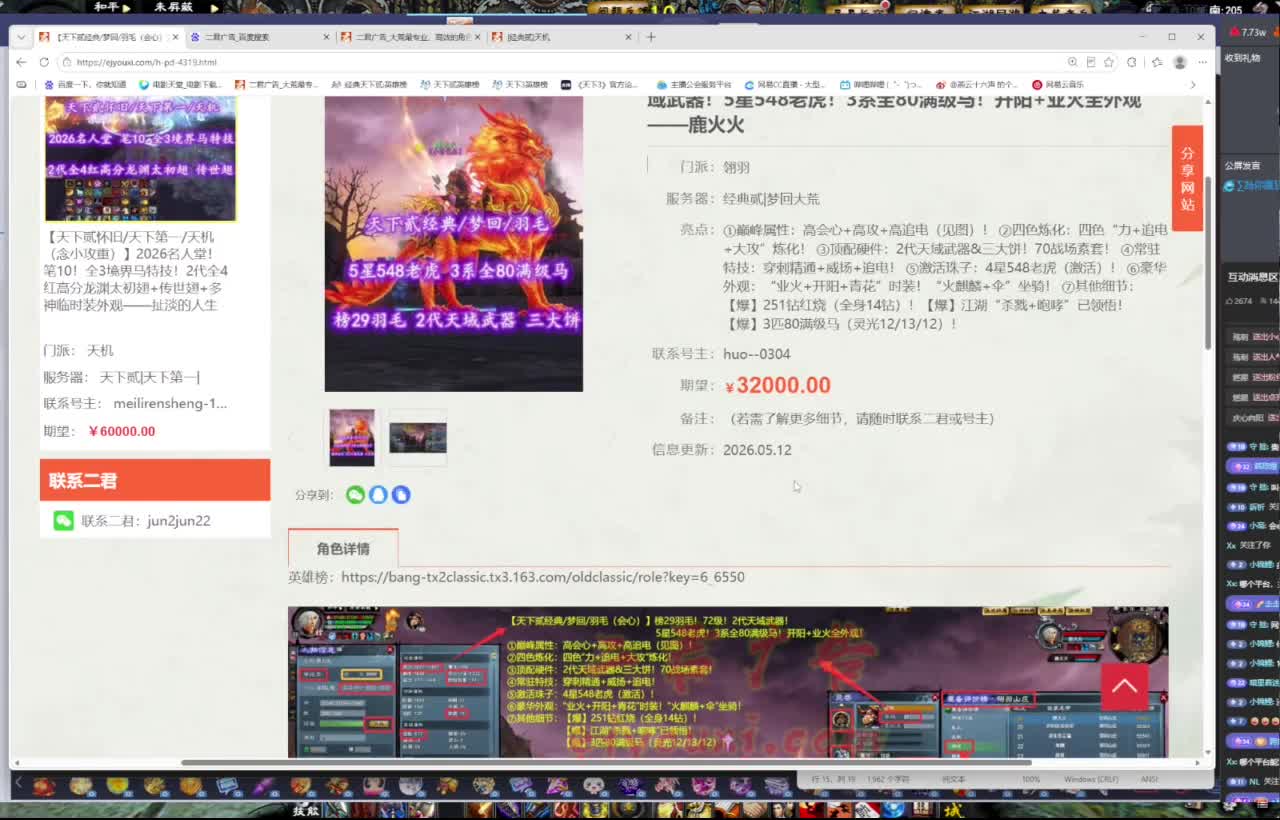The width and height of the screenshot is (1280, 820).
Task: Click the 收到礼物 panel label
Action: [x=1242, y=58]
